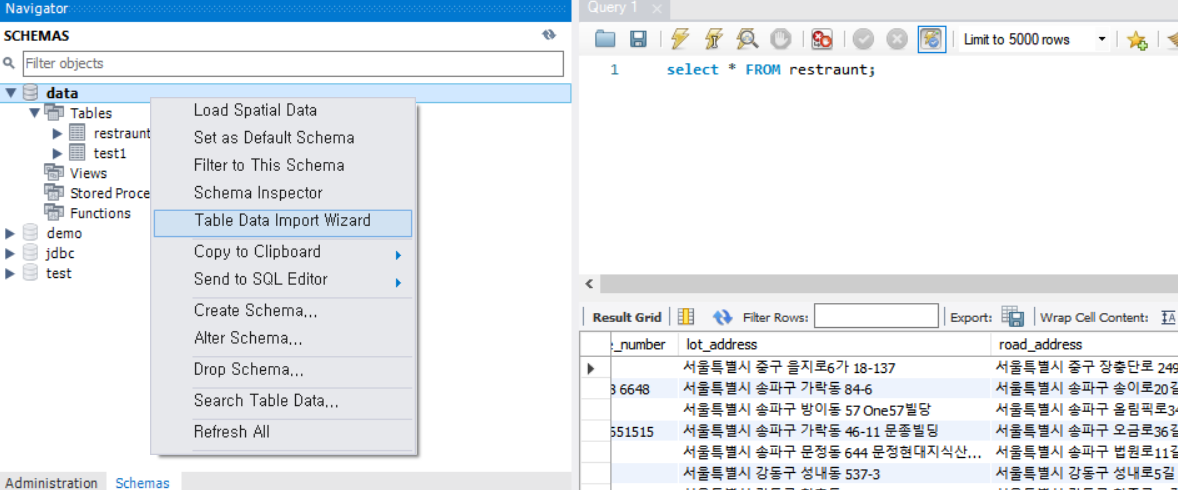Refresh results with the blue arrows icon
1178x490 pixels.
[722, 317]
